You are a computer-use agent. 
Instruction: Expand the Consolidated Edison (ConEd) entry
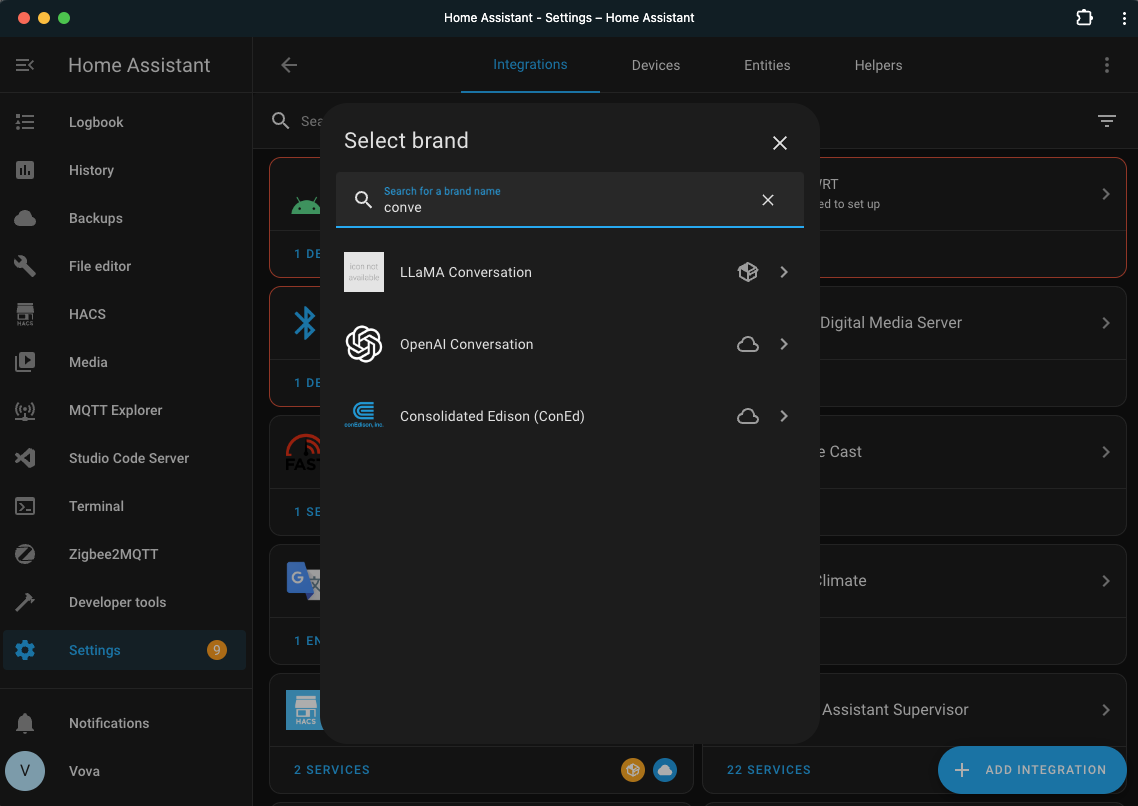click(x=784, y=416)
